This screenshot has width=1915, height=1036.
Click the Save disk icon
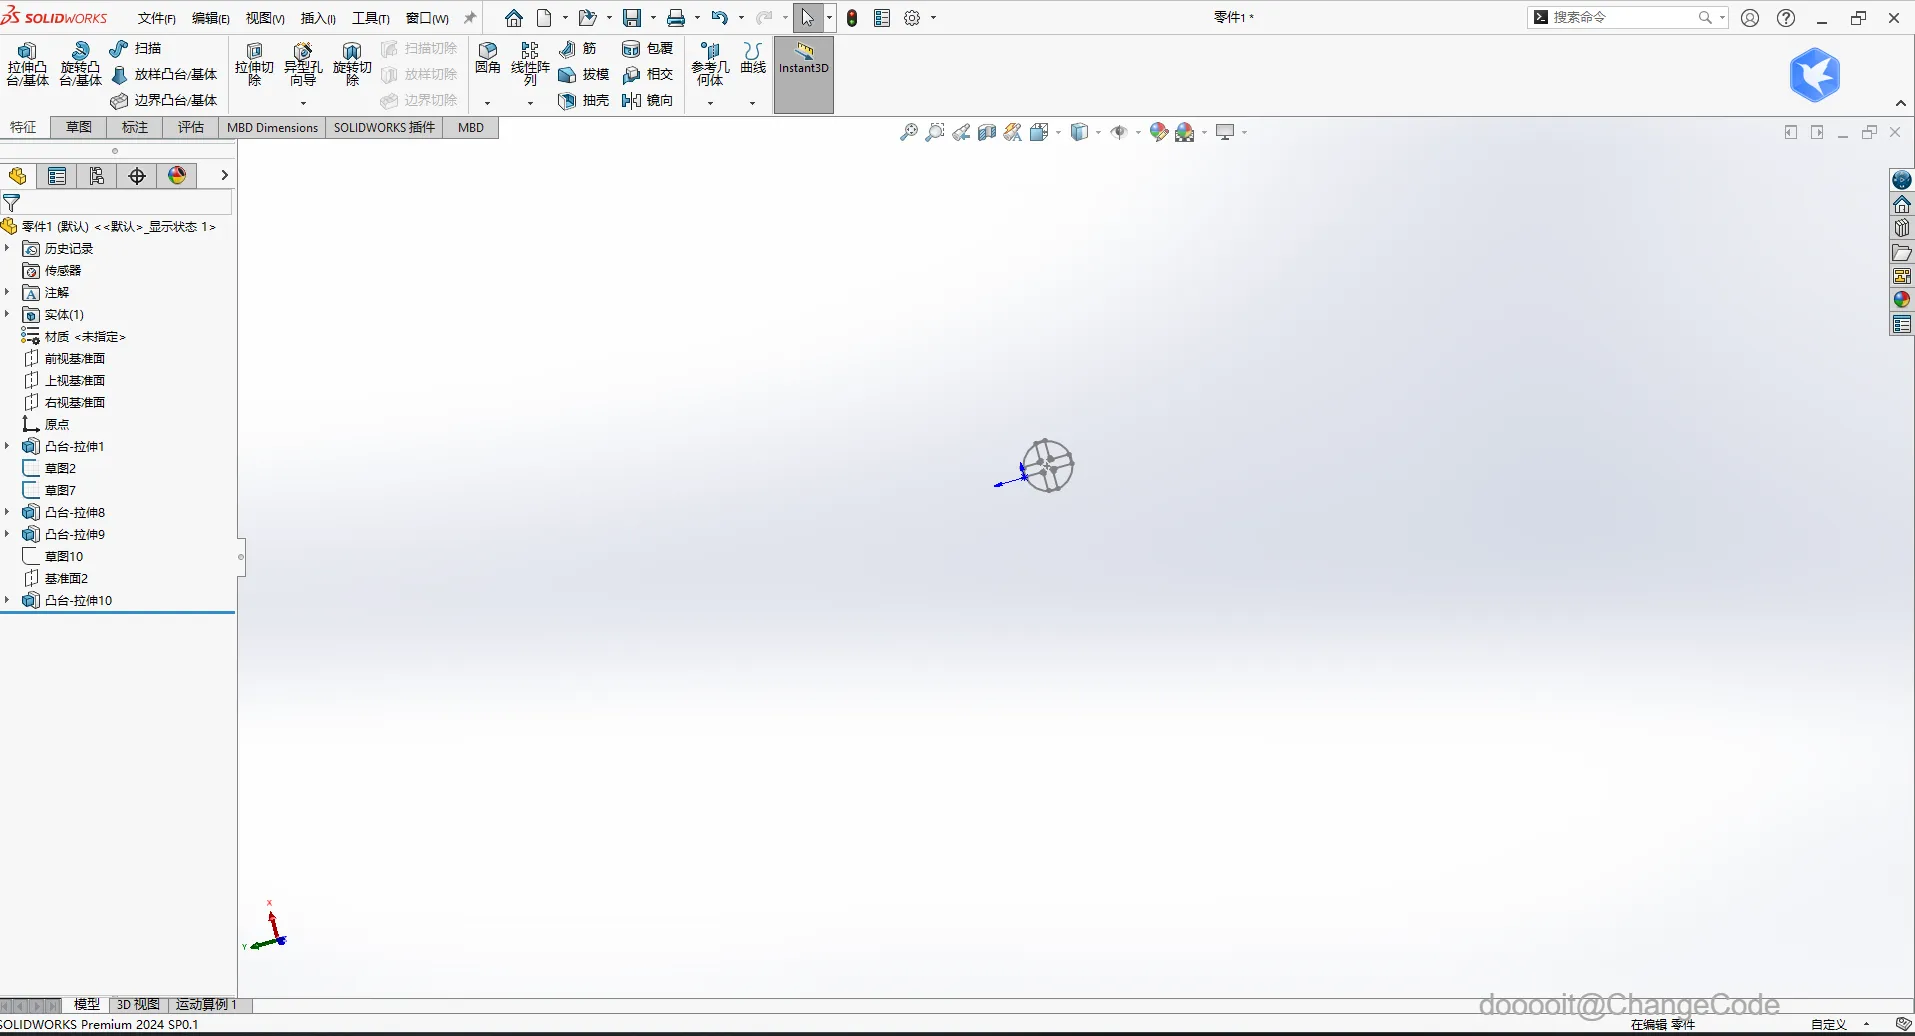632,18
